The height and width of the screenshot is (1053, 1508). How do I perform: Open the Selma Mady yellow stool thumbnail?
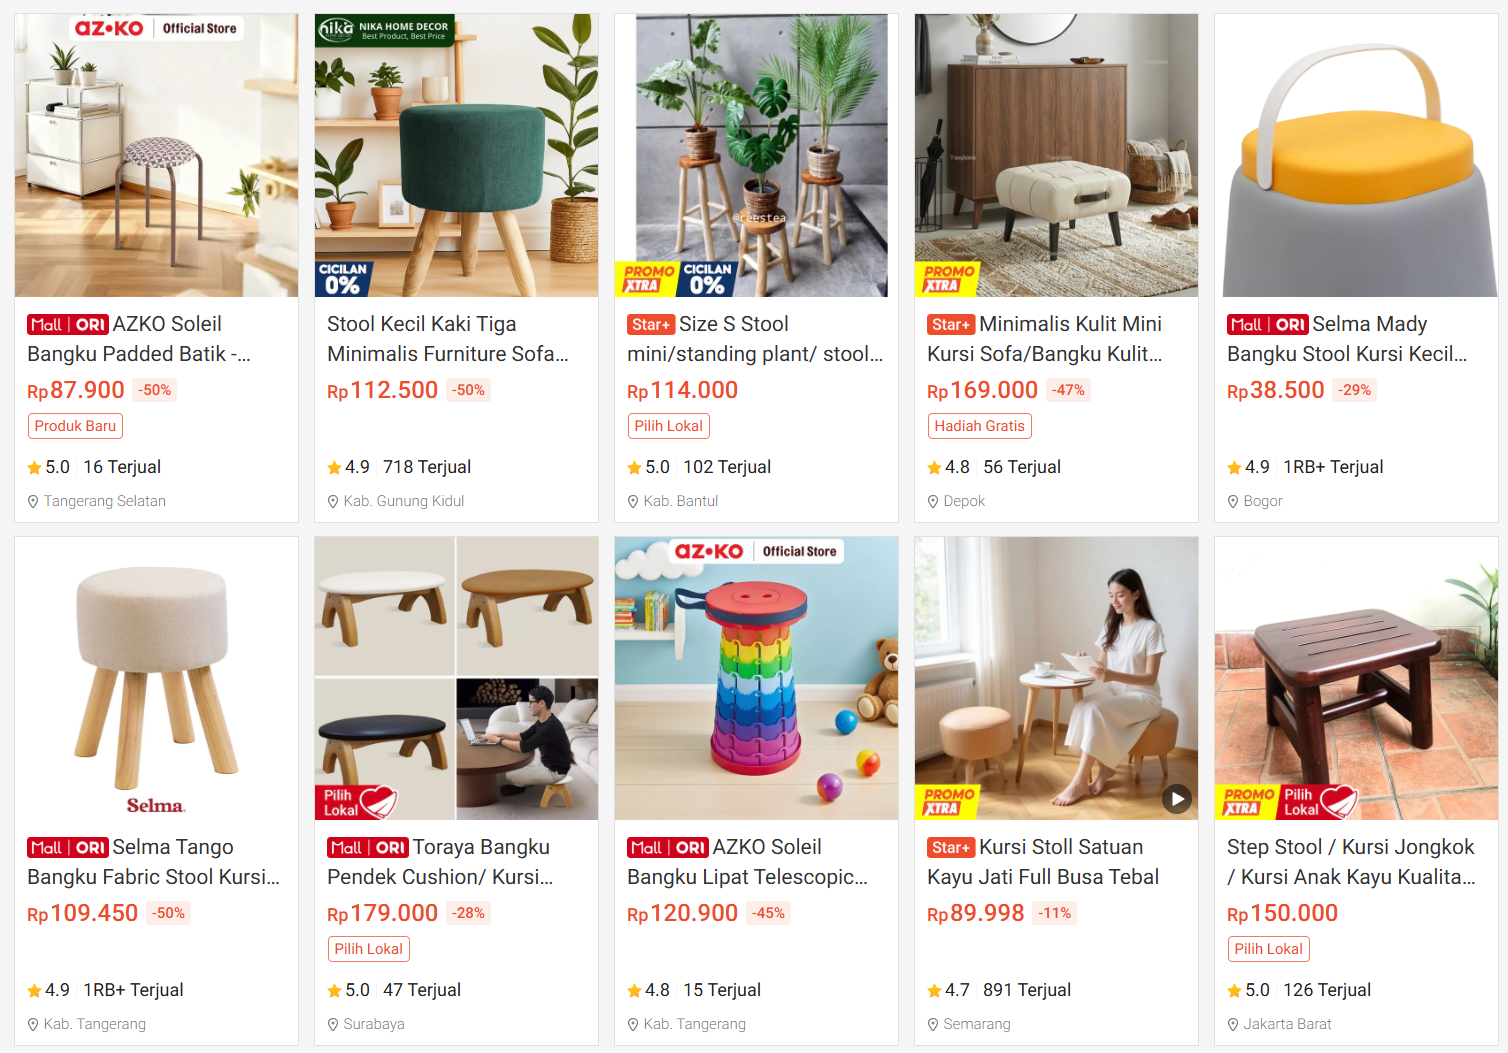pyautogui.click(x=1356, y=156)
